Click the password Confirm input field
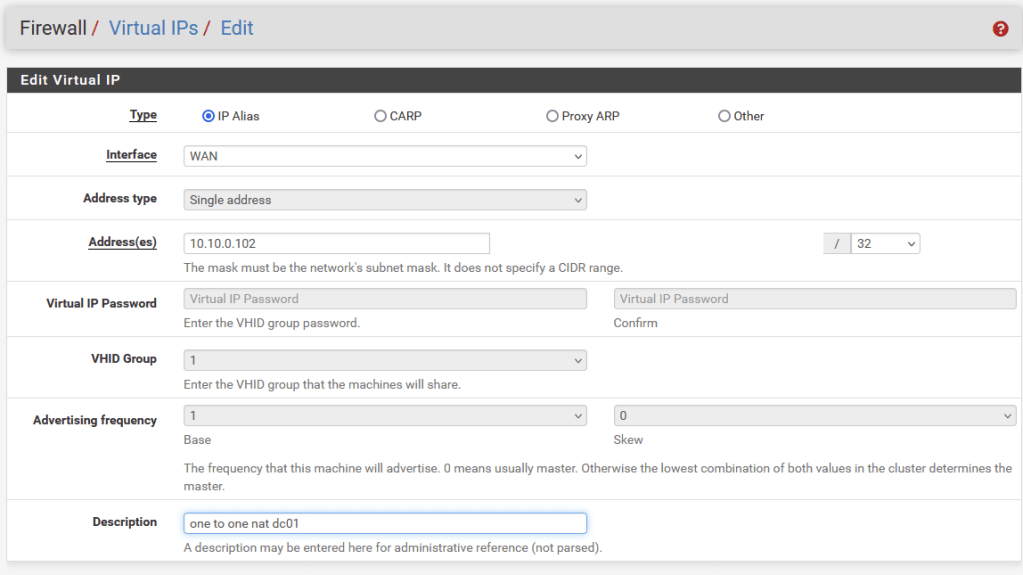 click(814, 298)
